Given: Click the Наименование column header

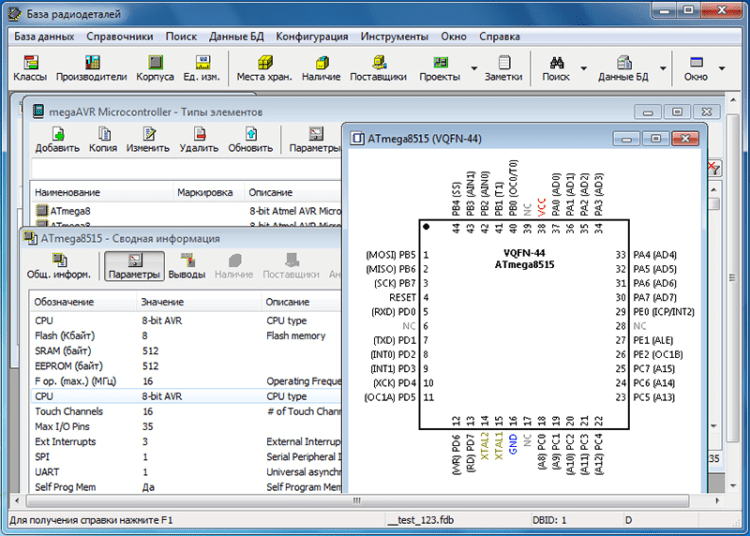Looking at the screenshot, I should point(68,192).
